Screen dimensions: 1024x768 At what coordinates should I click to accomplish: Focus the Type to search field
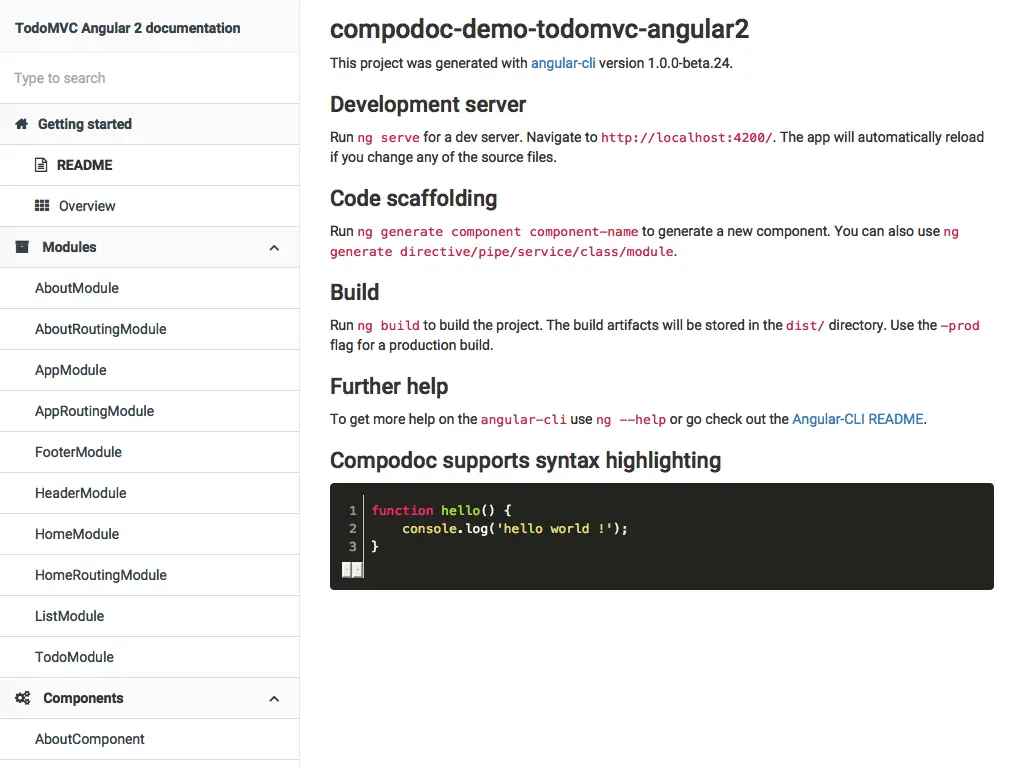click(x=150, y=78)
